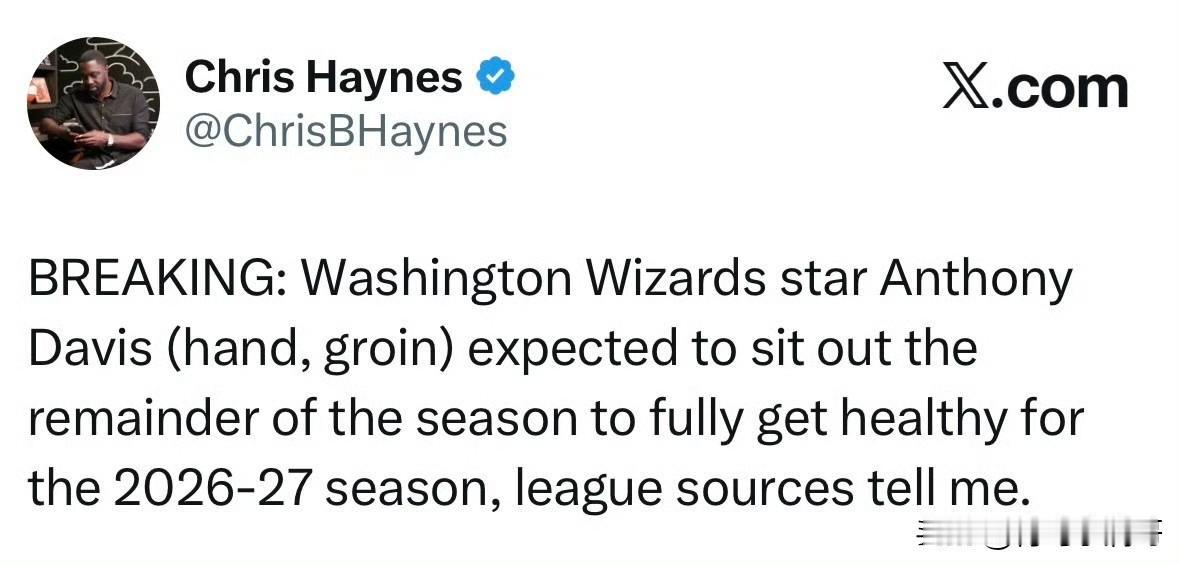Click the word "remainder" in the tweet
Screen dimensions: 1179x564
135,420
